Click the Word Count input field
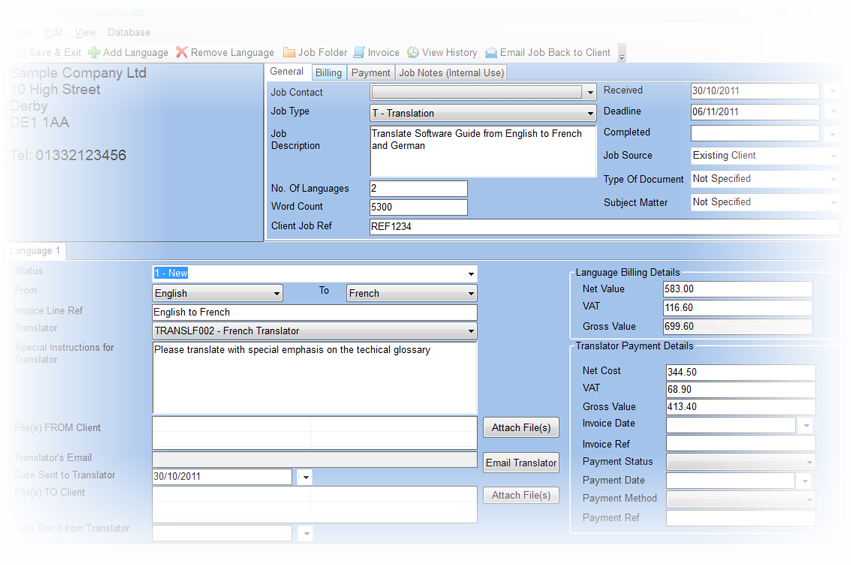851x565 pixels. (x=418, y=208)
